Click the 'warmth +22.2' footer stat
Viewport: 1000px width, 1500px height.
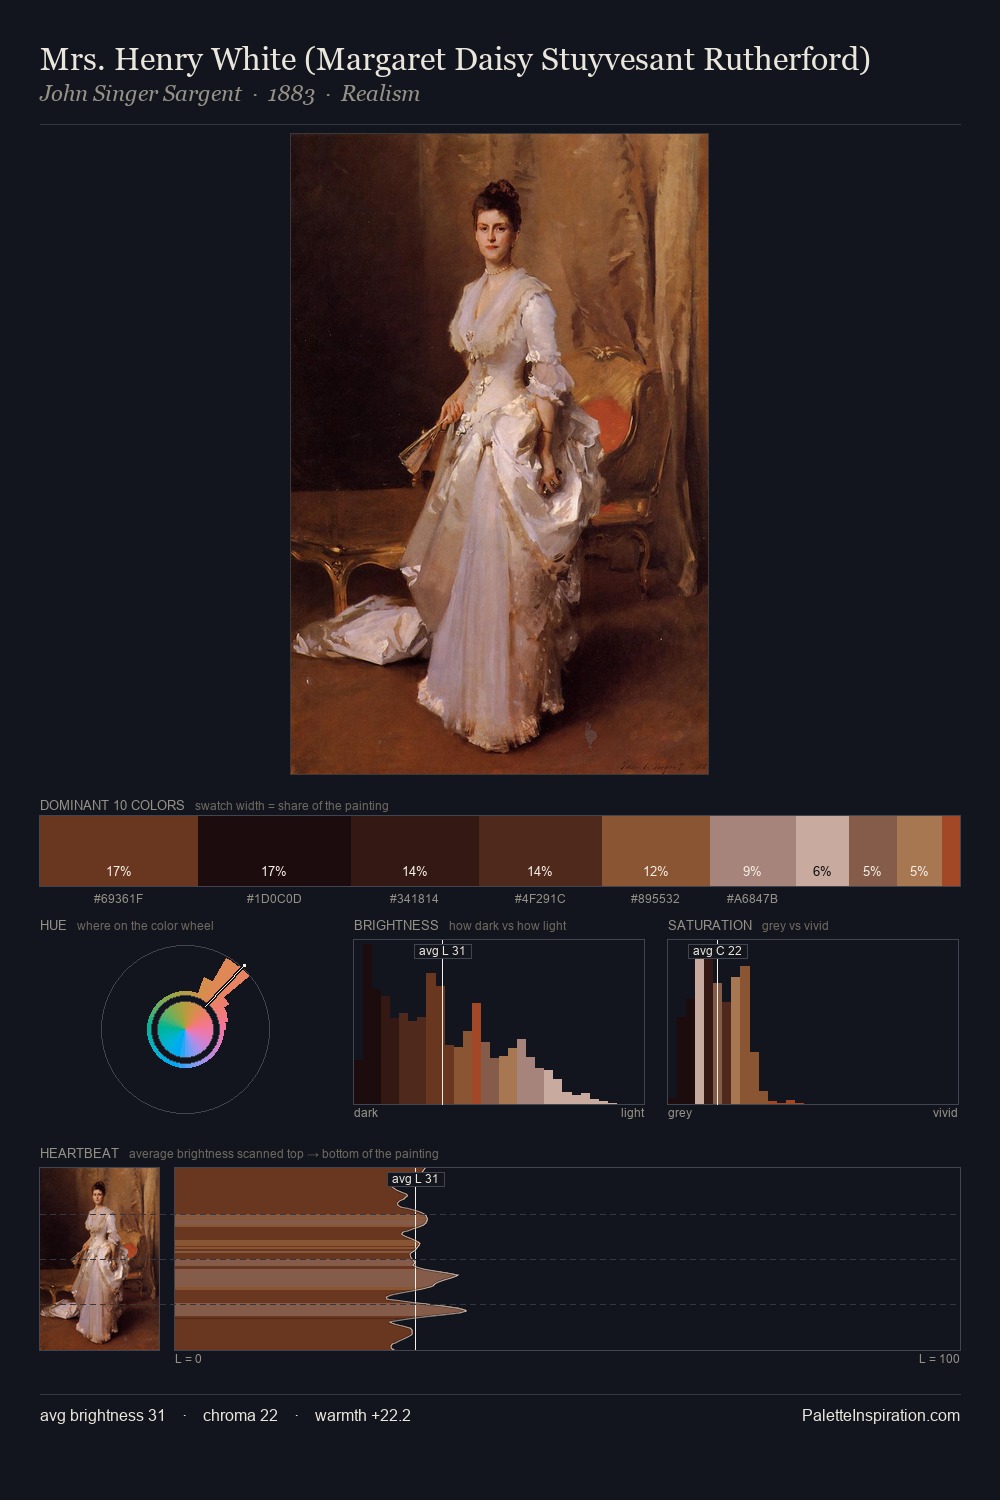pyautogui.click(x=363, y=1416)
